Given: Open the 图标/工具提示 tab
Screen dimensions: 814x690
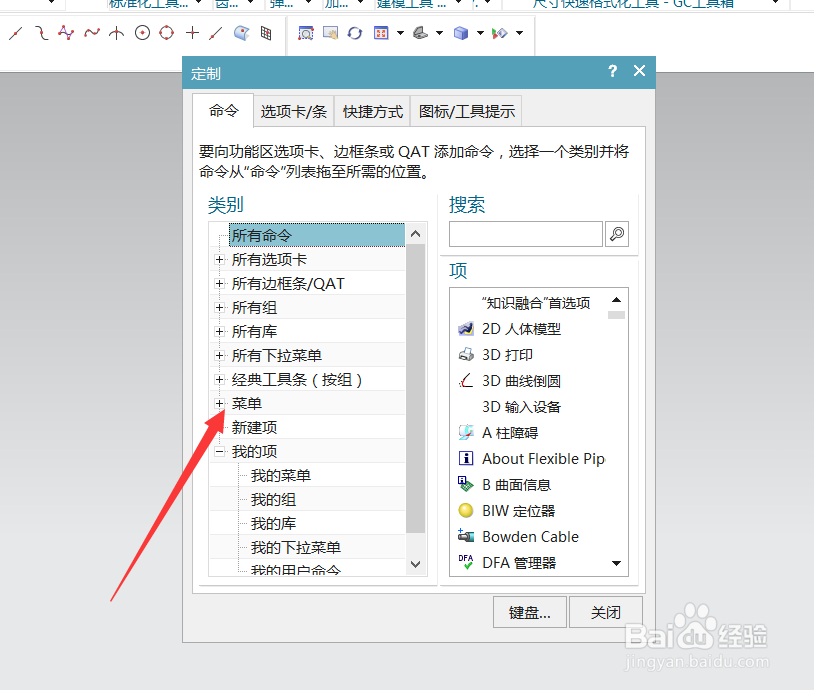Looking at the screenshot, I should pos(465,111).
